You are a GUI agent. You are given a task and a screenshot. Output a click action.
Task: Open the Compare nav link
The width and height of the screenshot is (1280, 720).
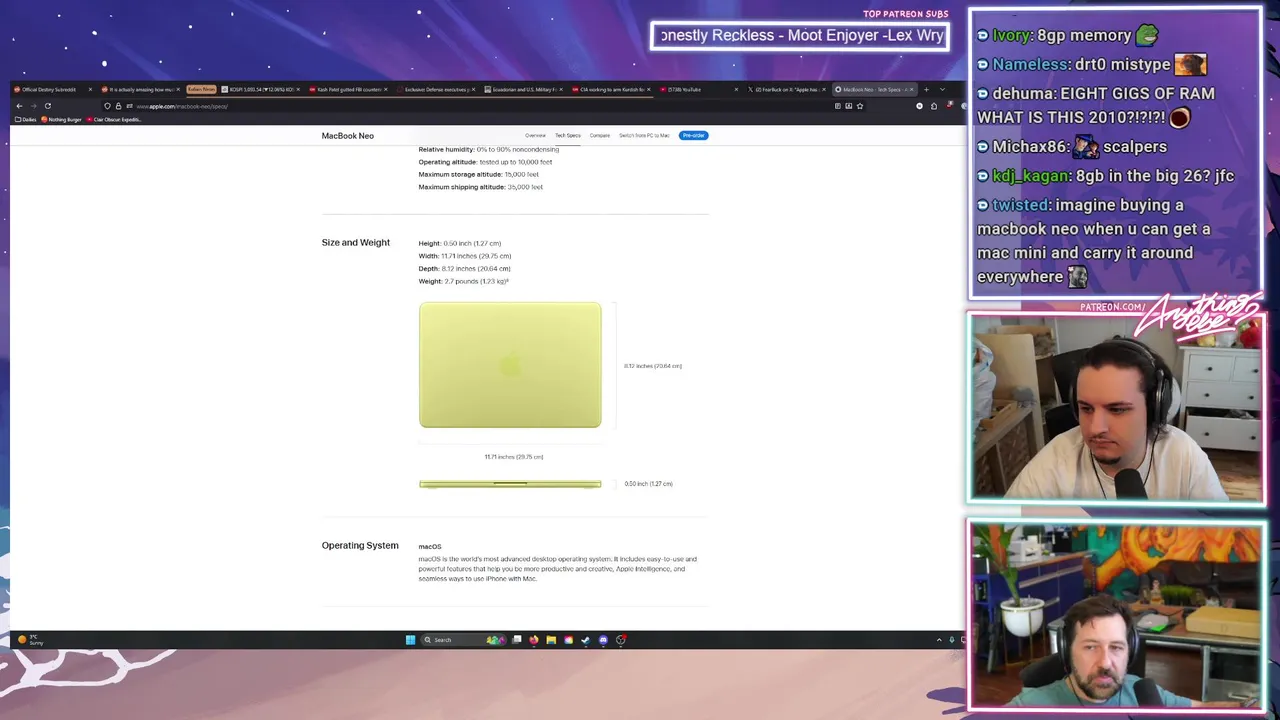click(x=600, y=136)
